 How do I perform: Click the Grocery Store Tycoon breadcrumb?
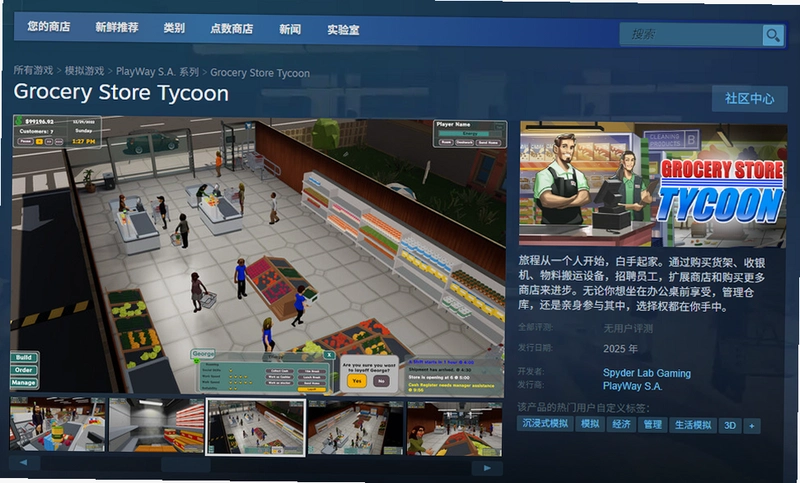[x=260, y=73]
